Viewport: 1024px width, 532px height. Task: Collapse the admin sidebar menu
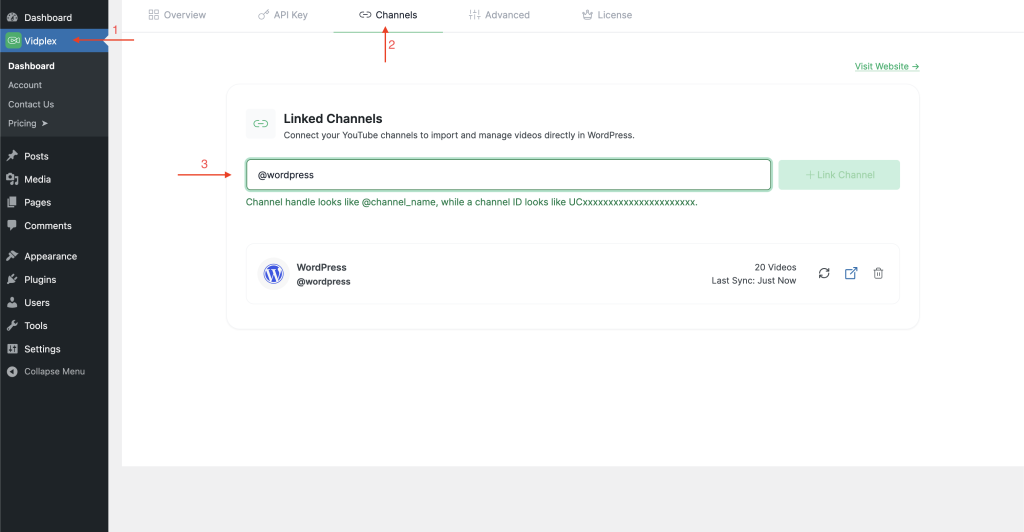(x=54, y=372)
